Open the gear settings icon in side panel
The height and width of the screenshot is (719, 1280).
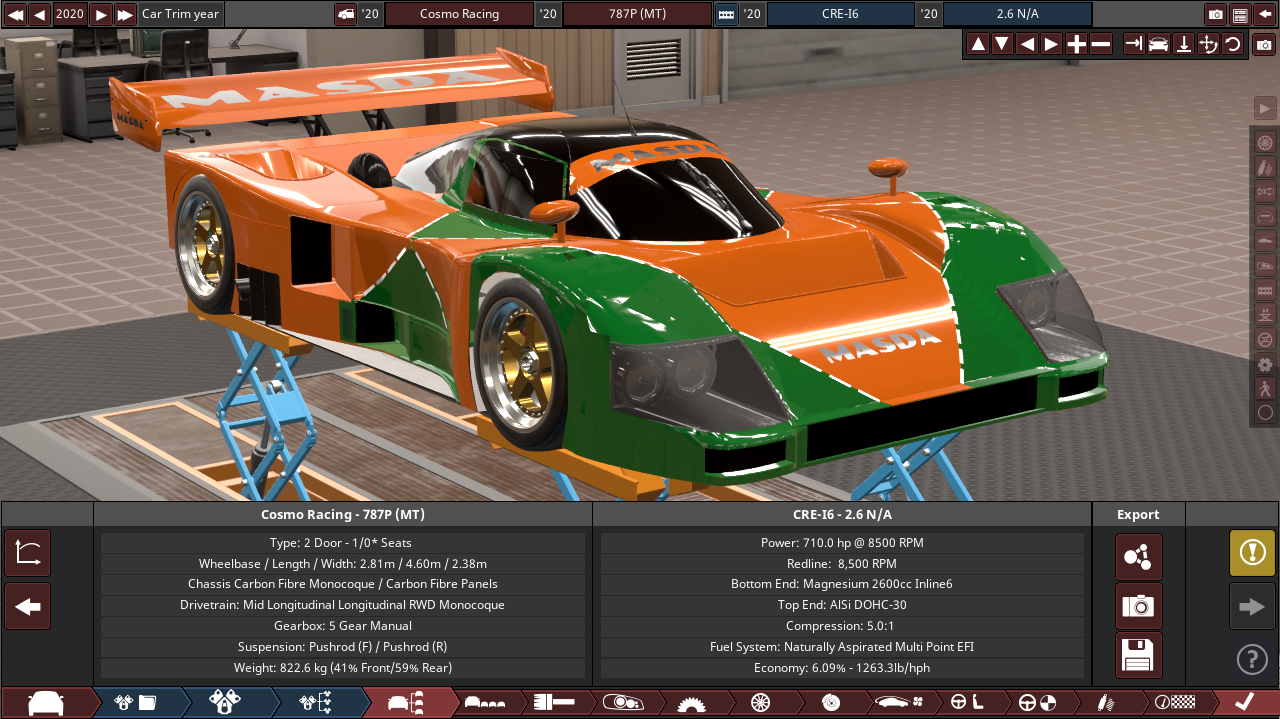pos(1265,364)
